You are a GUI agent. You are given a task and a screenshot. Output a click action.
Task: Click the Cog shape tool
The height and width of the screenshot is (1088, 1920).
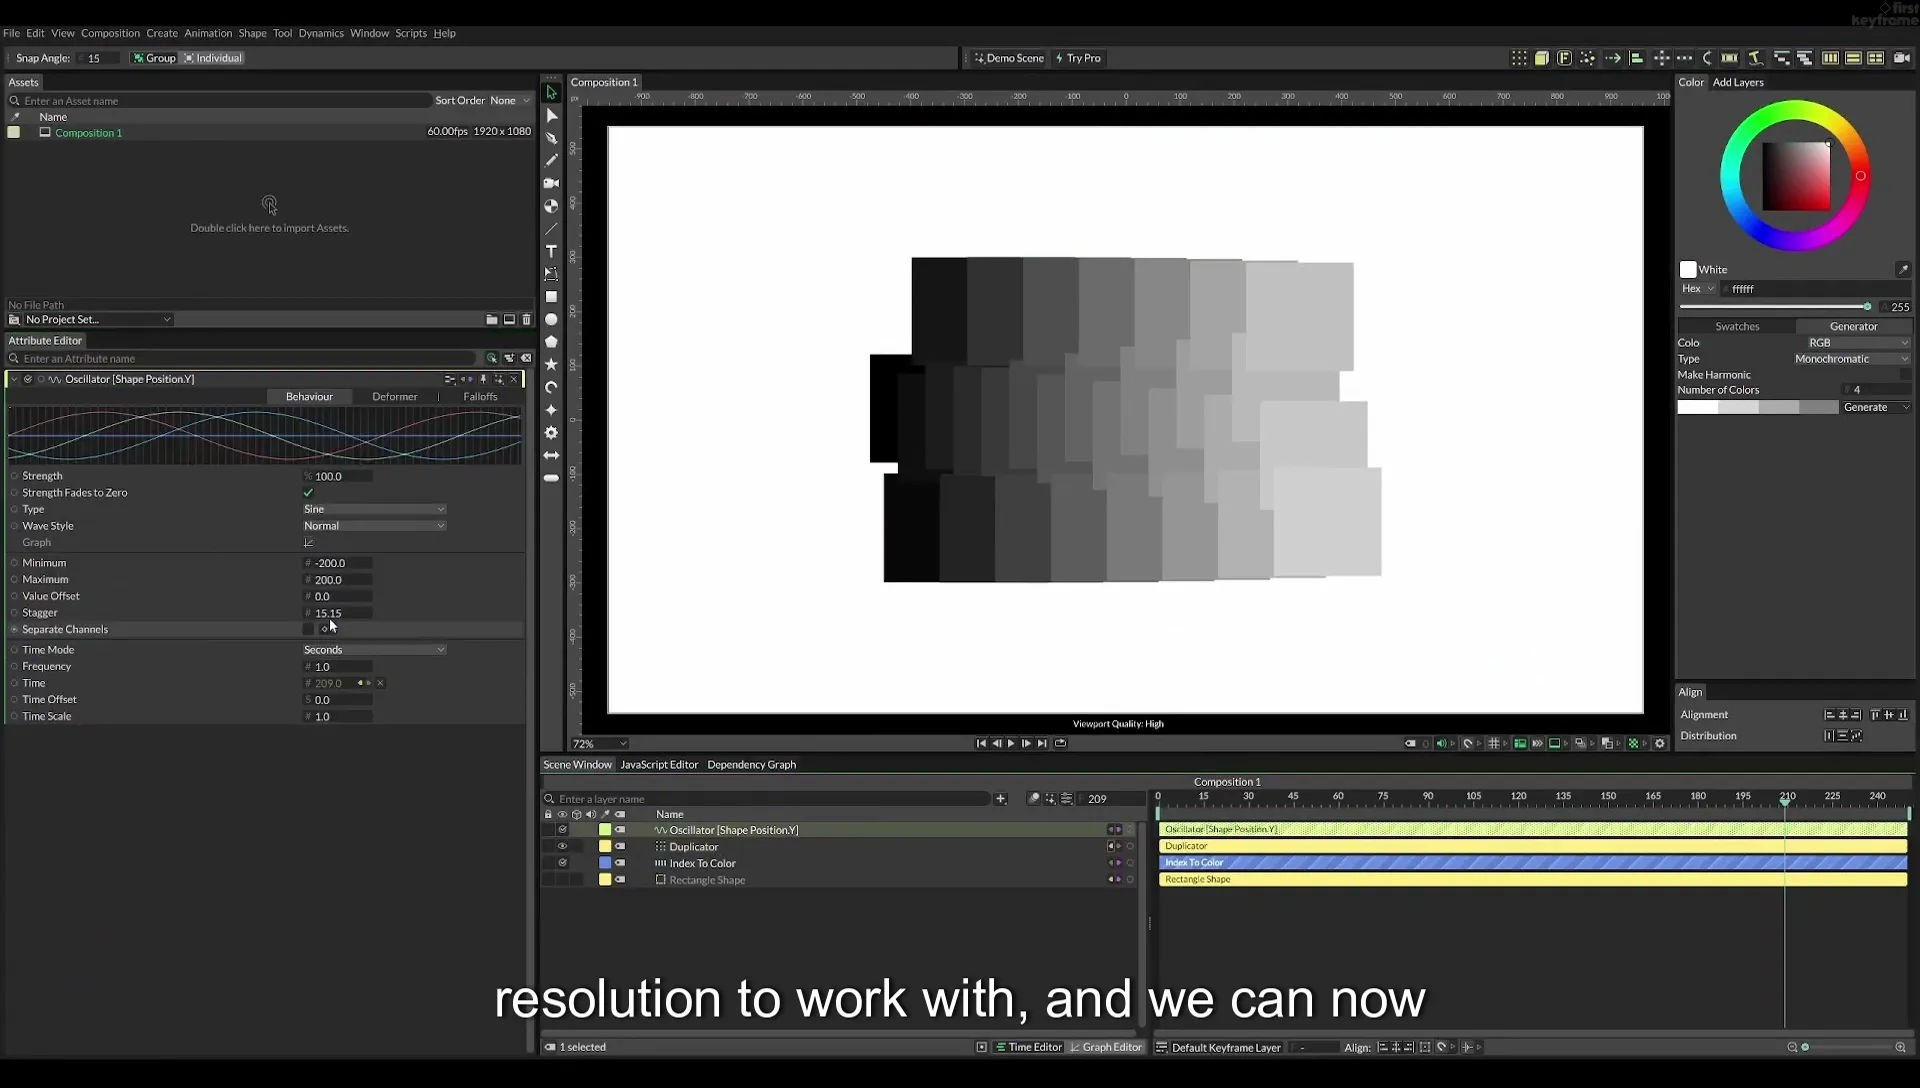[x=551, y=433]
